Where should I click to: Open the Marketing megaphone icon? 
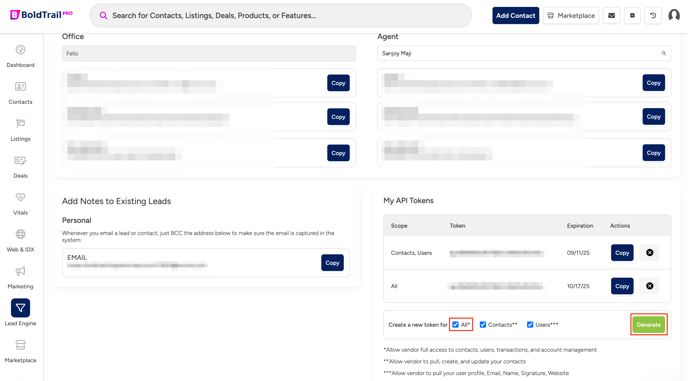coord(20,271)
